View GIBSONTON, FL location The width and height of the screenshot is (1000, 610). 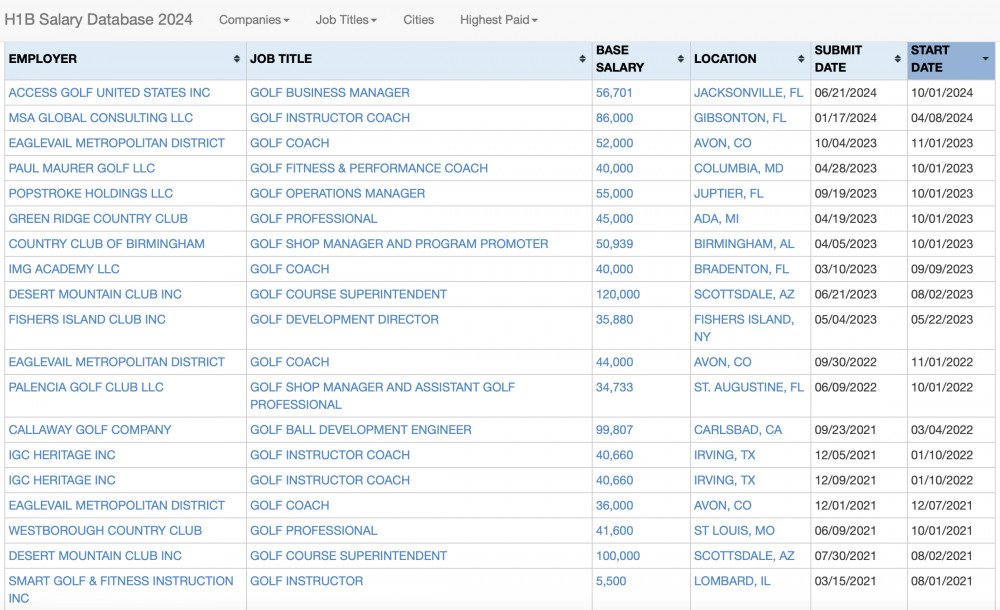tap(740, 118)
